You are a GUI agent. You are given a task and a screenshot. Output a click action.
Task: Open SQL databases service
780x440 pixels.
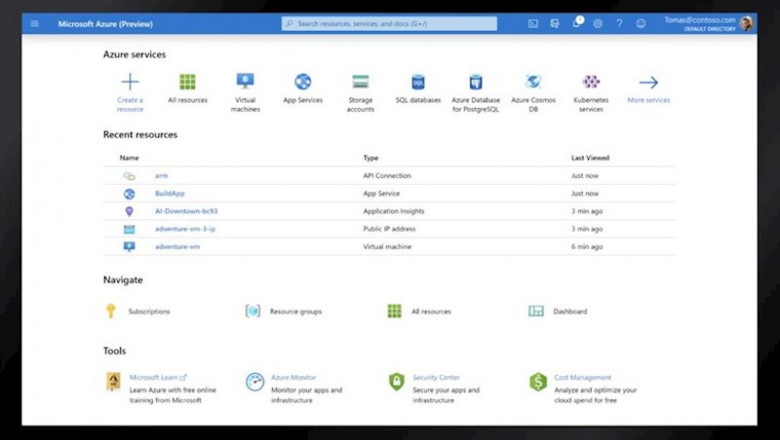[x=418, y=82]
